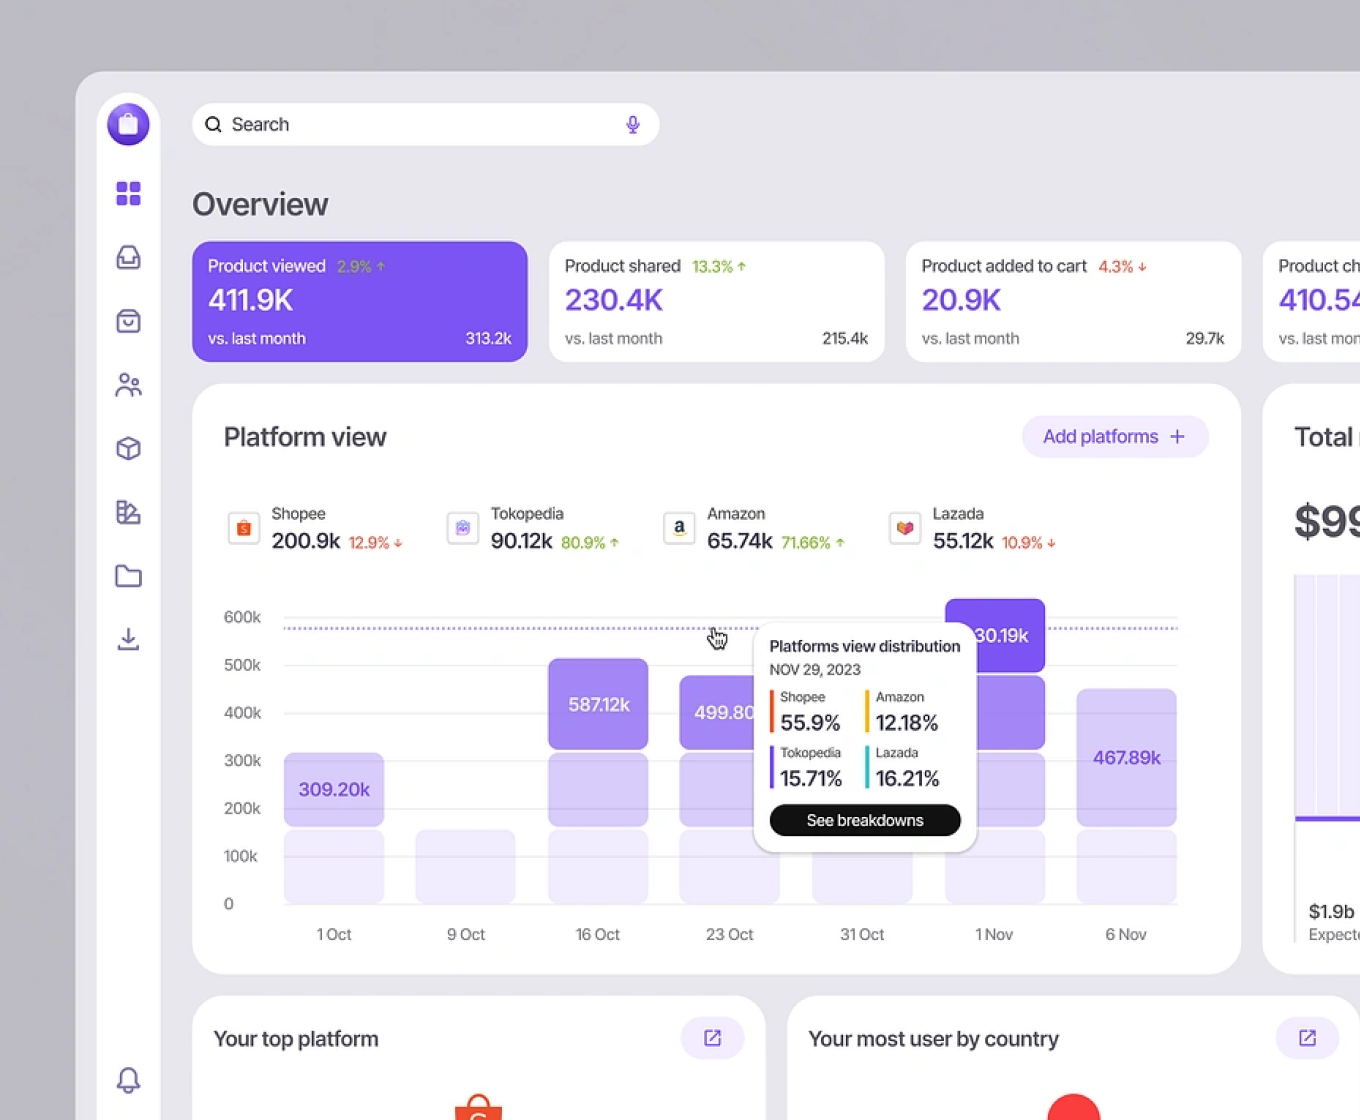Select the Product shared stat card
The image size is (1360, 1120).
point(716,301)
